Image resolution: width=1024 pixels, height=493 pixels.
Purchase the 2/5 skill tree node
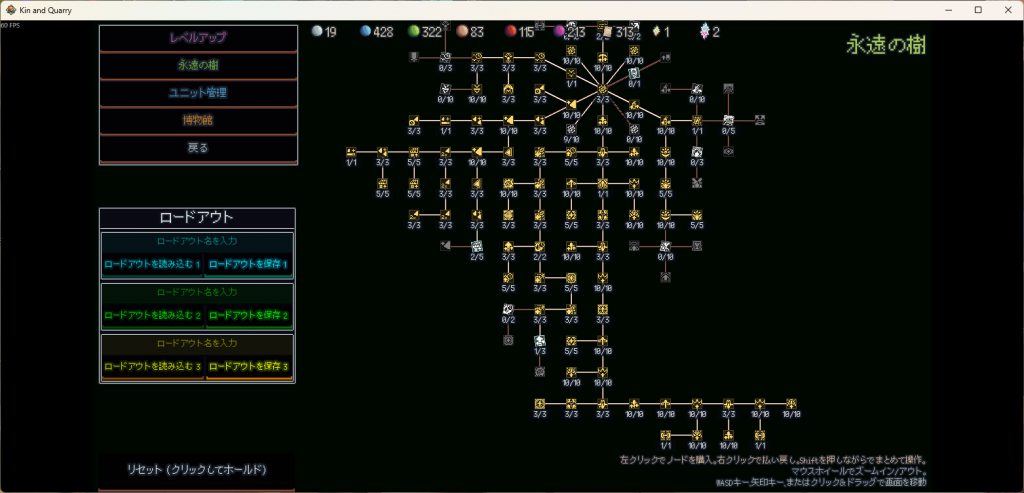[477, 245]
